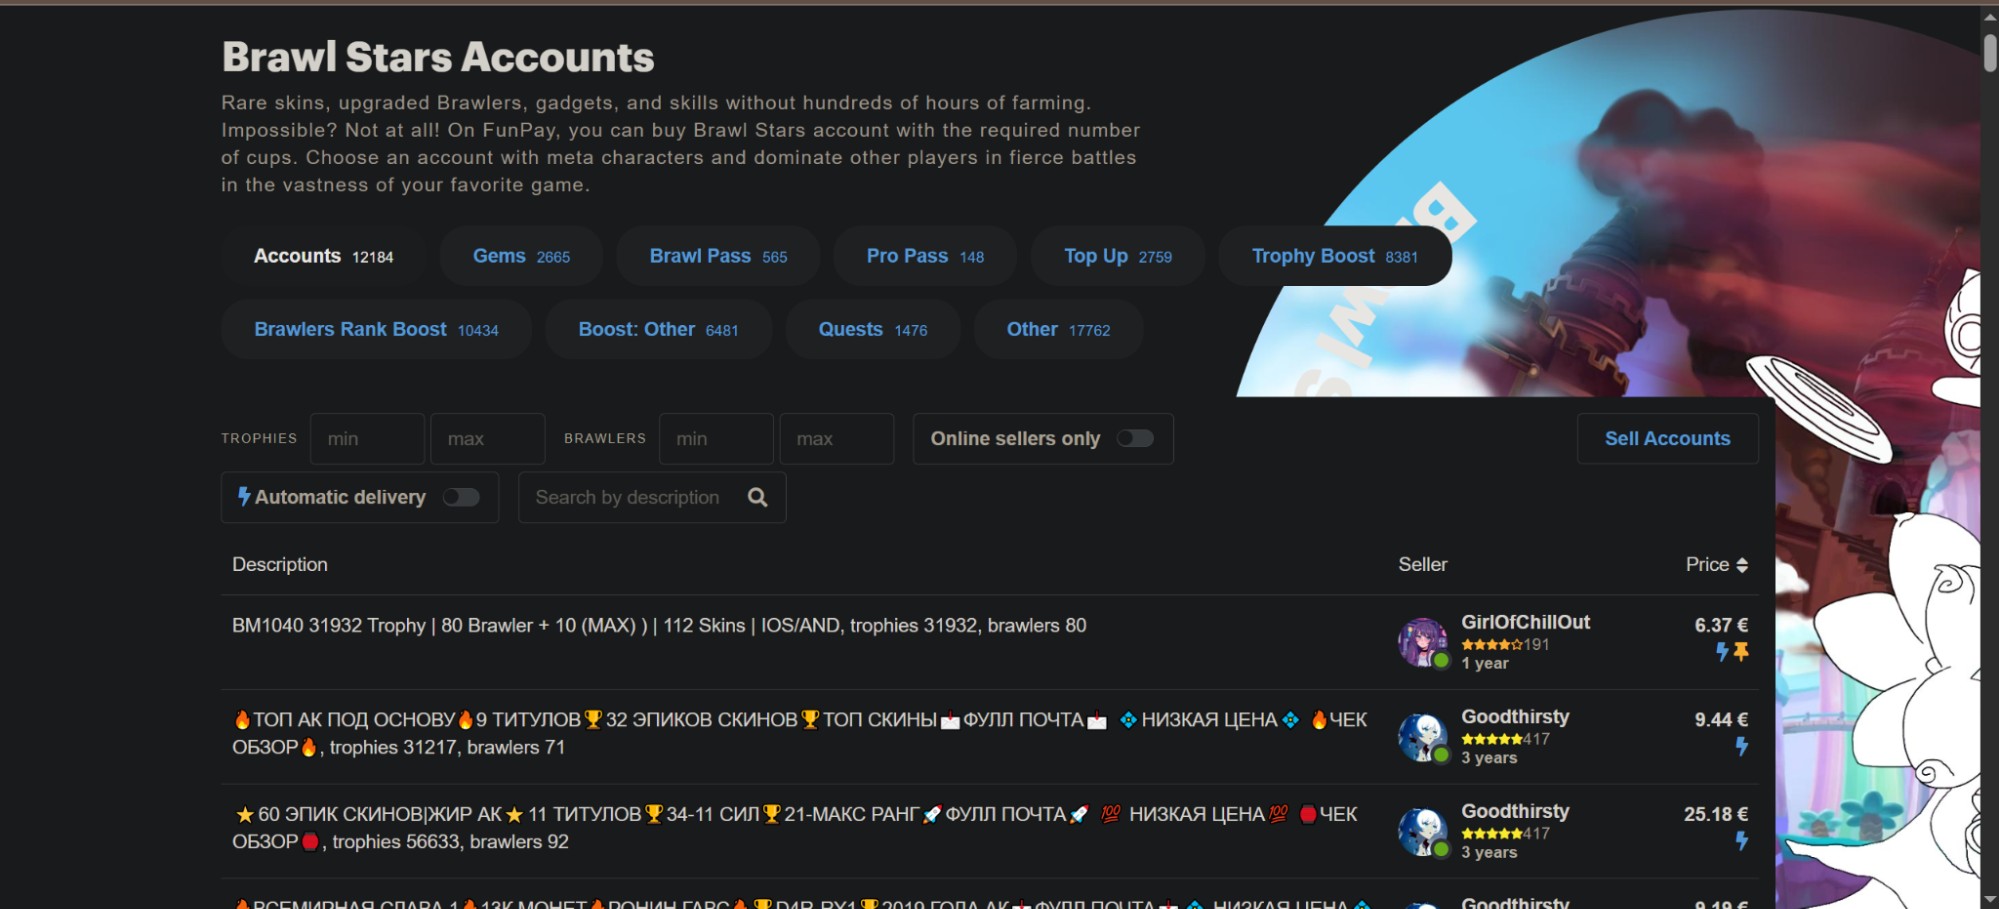Click the page's vertical scrollbar thumb
The image size is (1999, 909).
tap(1989, 52)
